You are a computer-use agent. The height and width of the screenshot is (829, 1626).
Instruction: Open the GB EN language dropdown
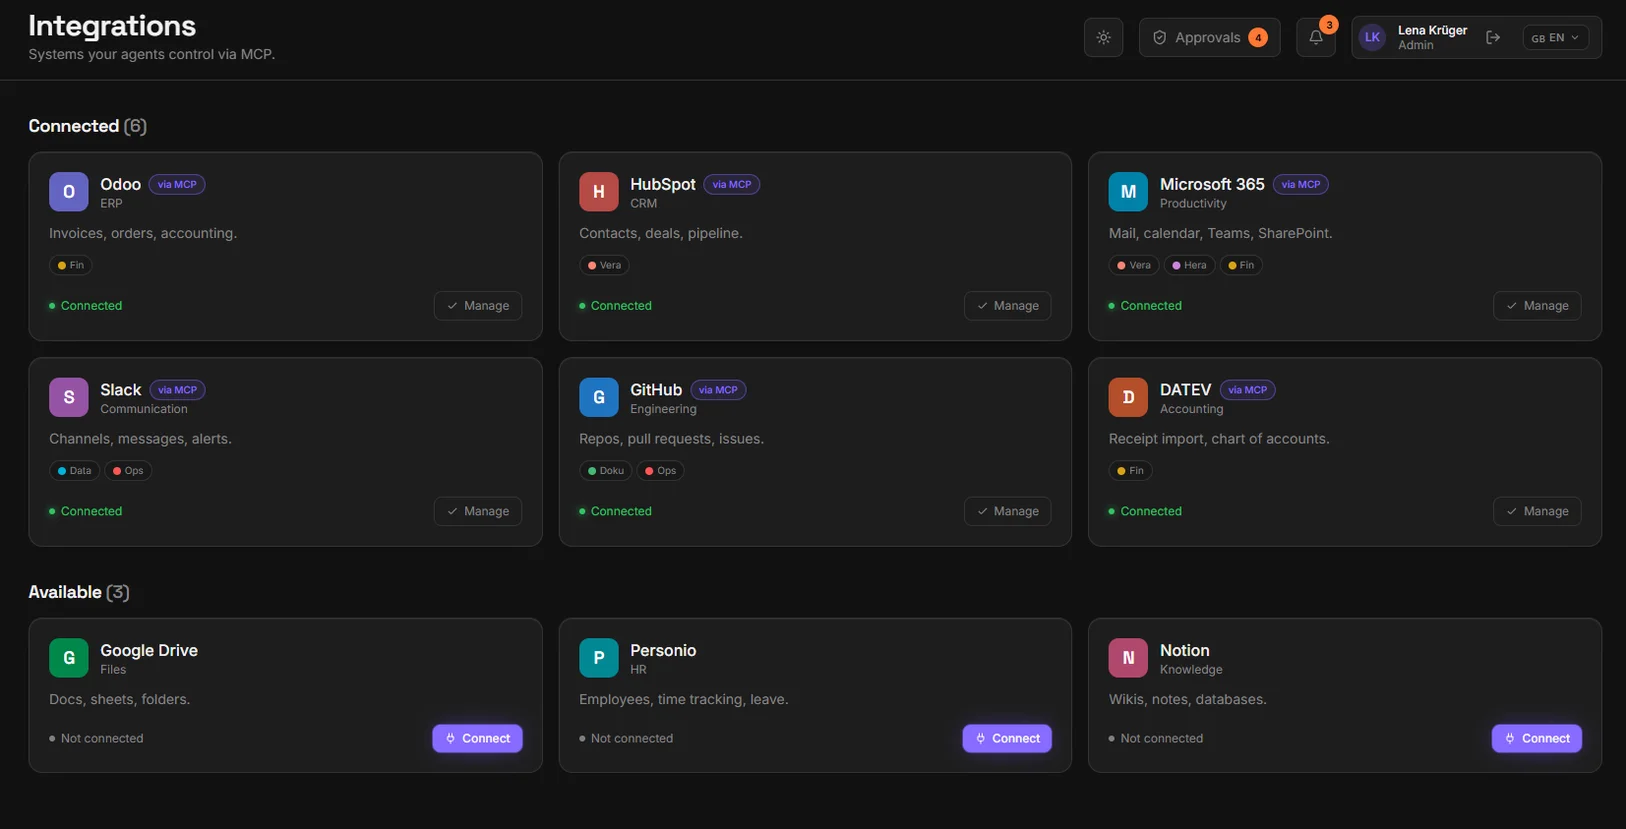click(1555, 38)
